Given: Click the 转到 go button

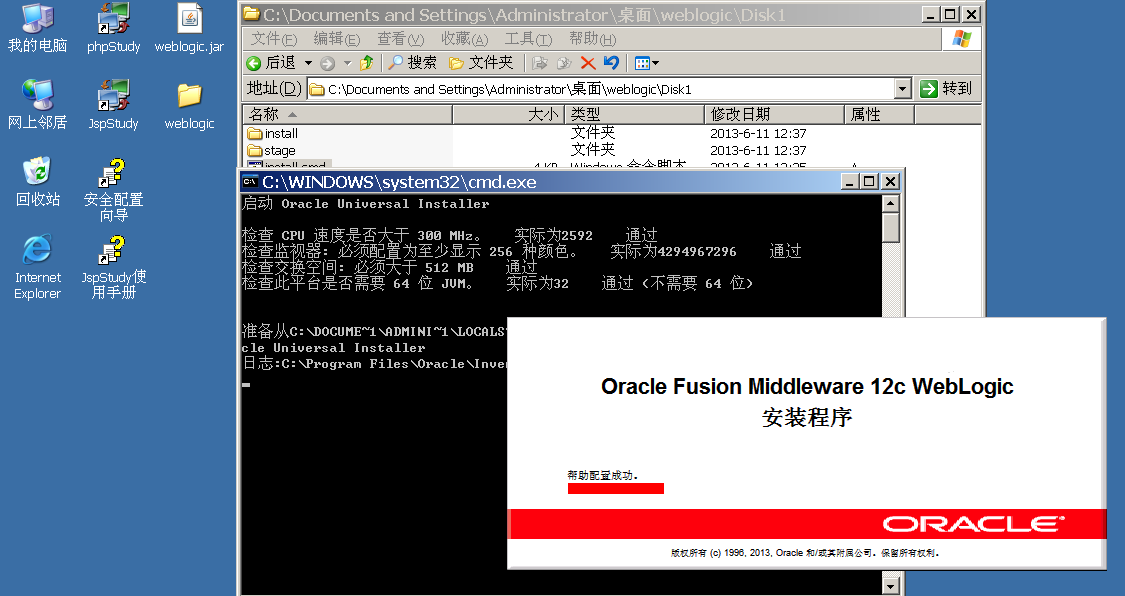Looking at the screenshot, I should [x=946, y=89].
